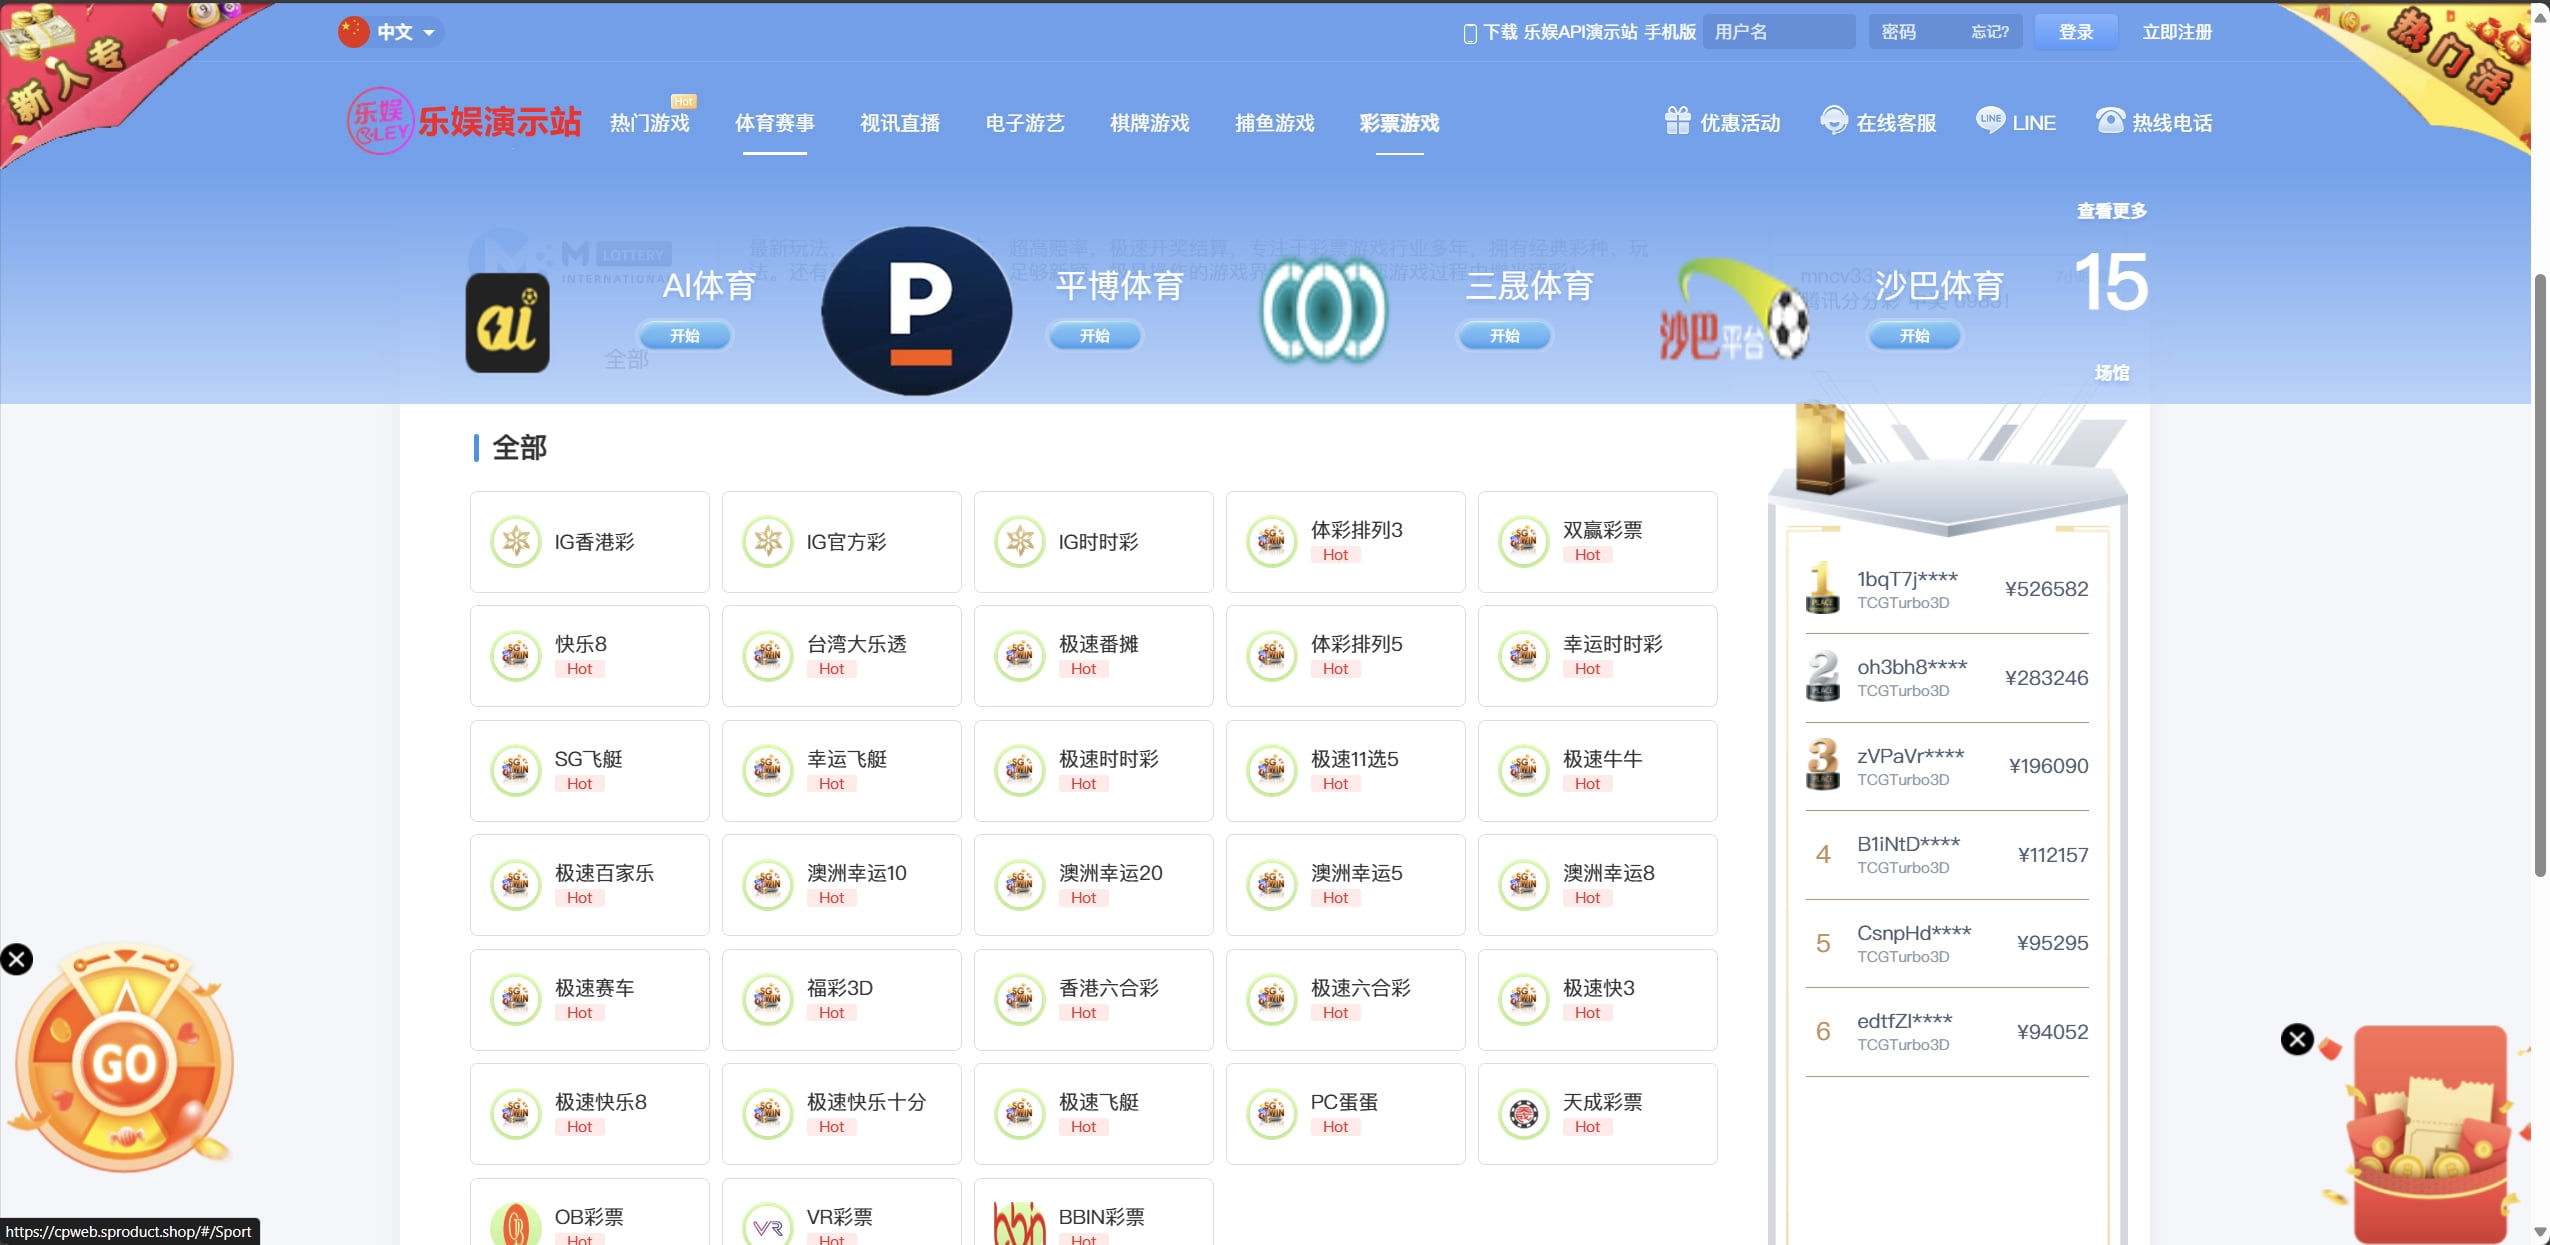Dismiss the red envelope popup
This screenshot has height=1245, width=2550.
click(2297, 1039)
